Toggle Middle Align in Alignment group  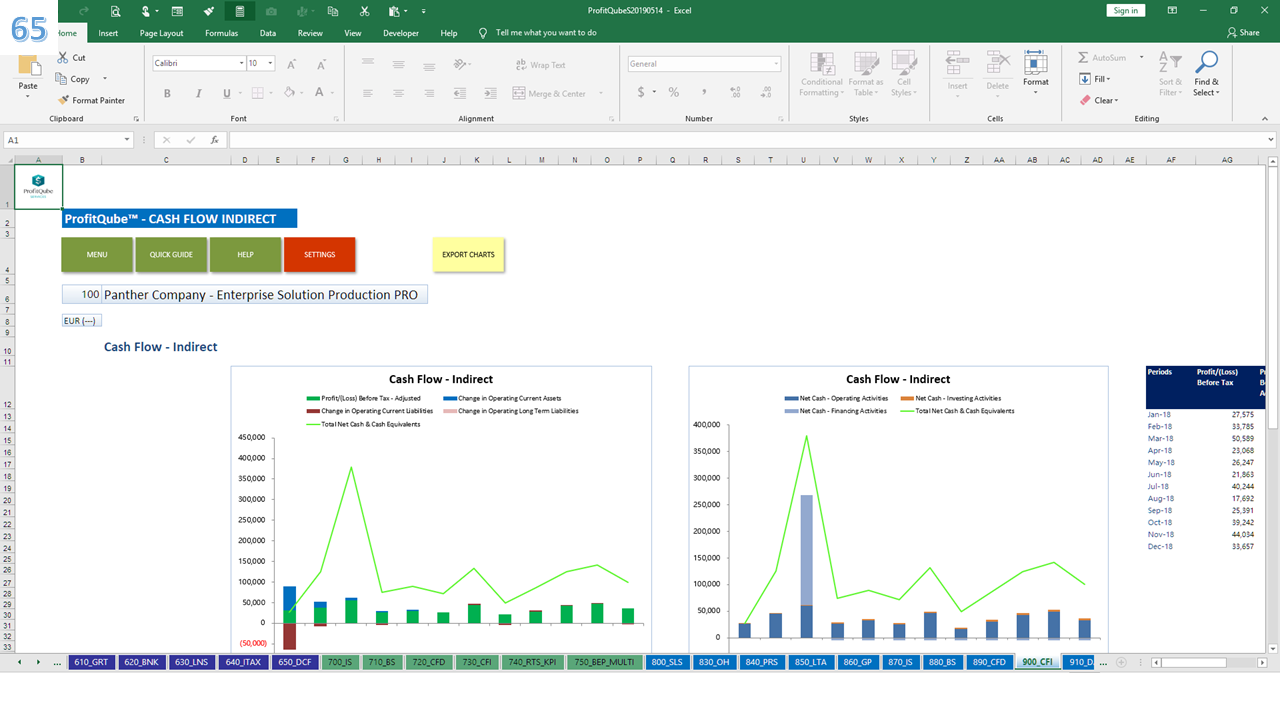click(x=398, y=64)
